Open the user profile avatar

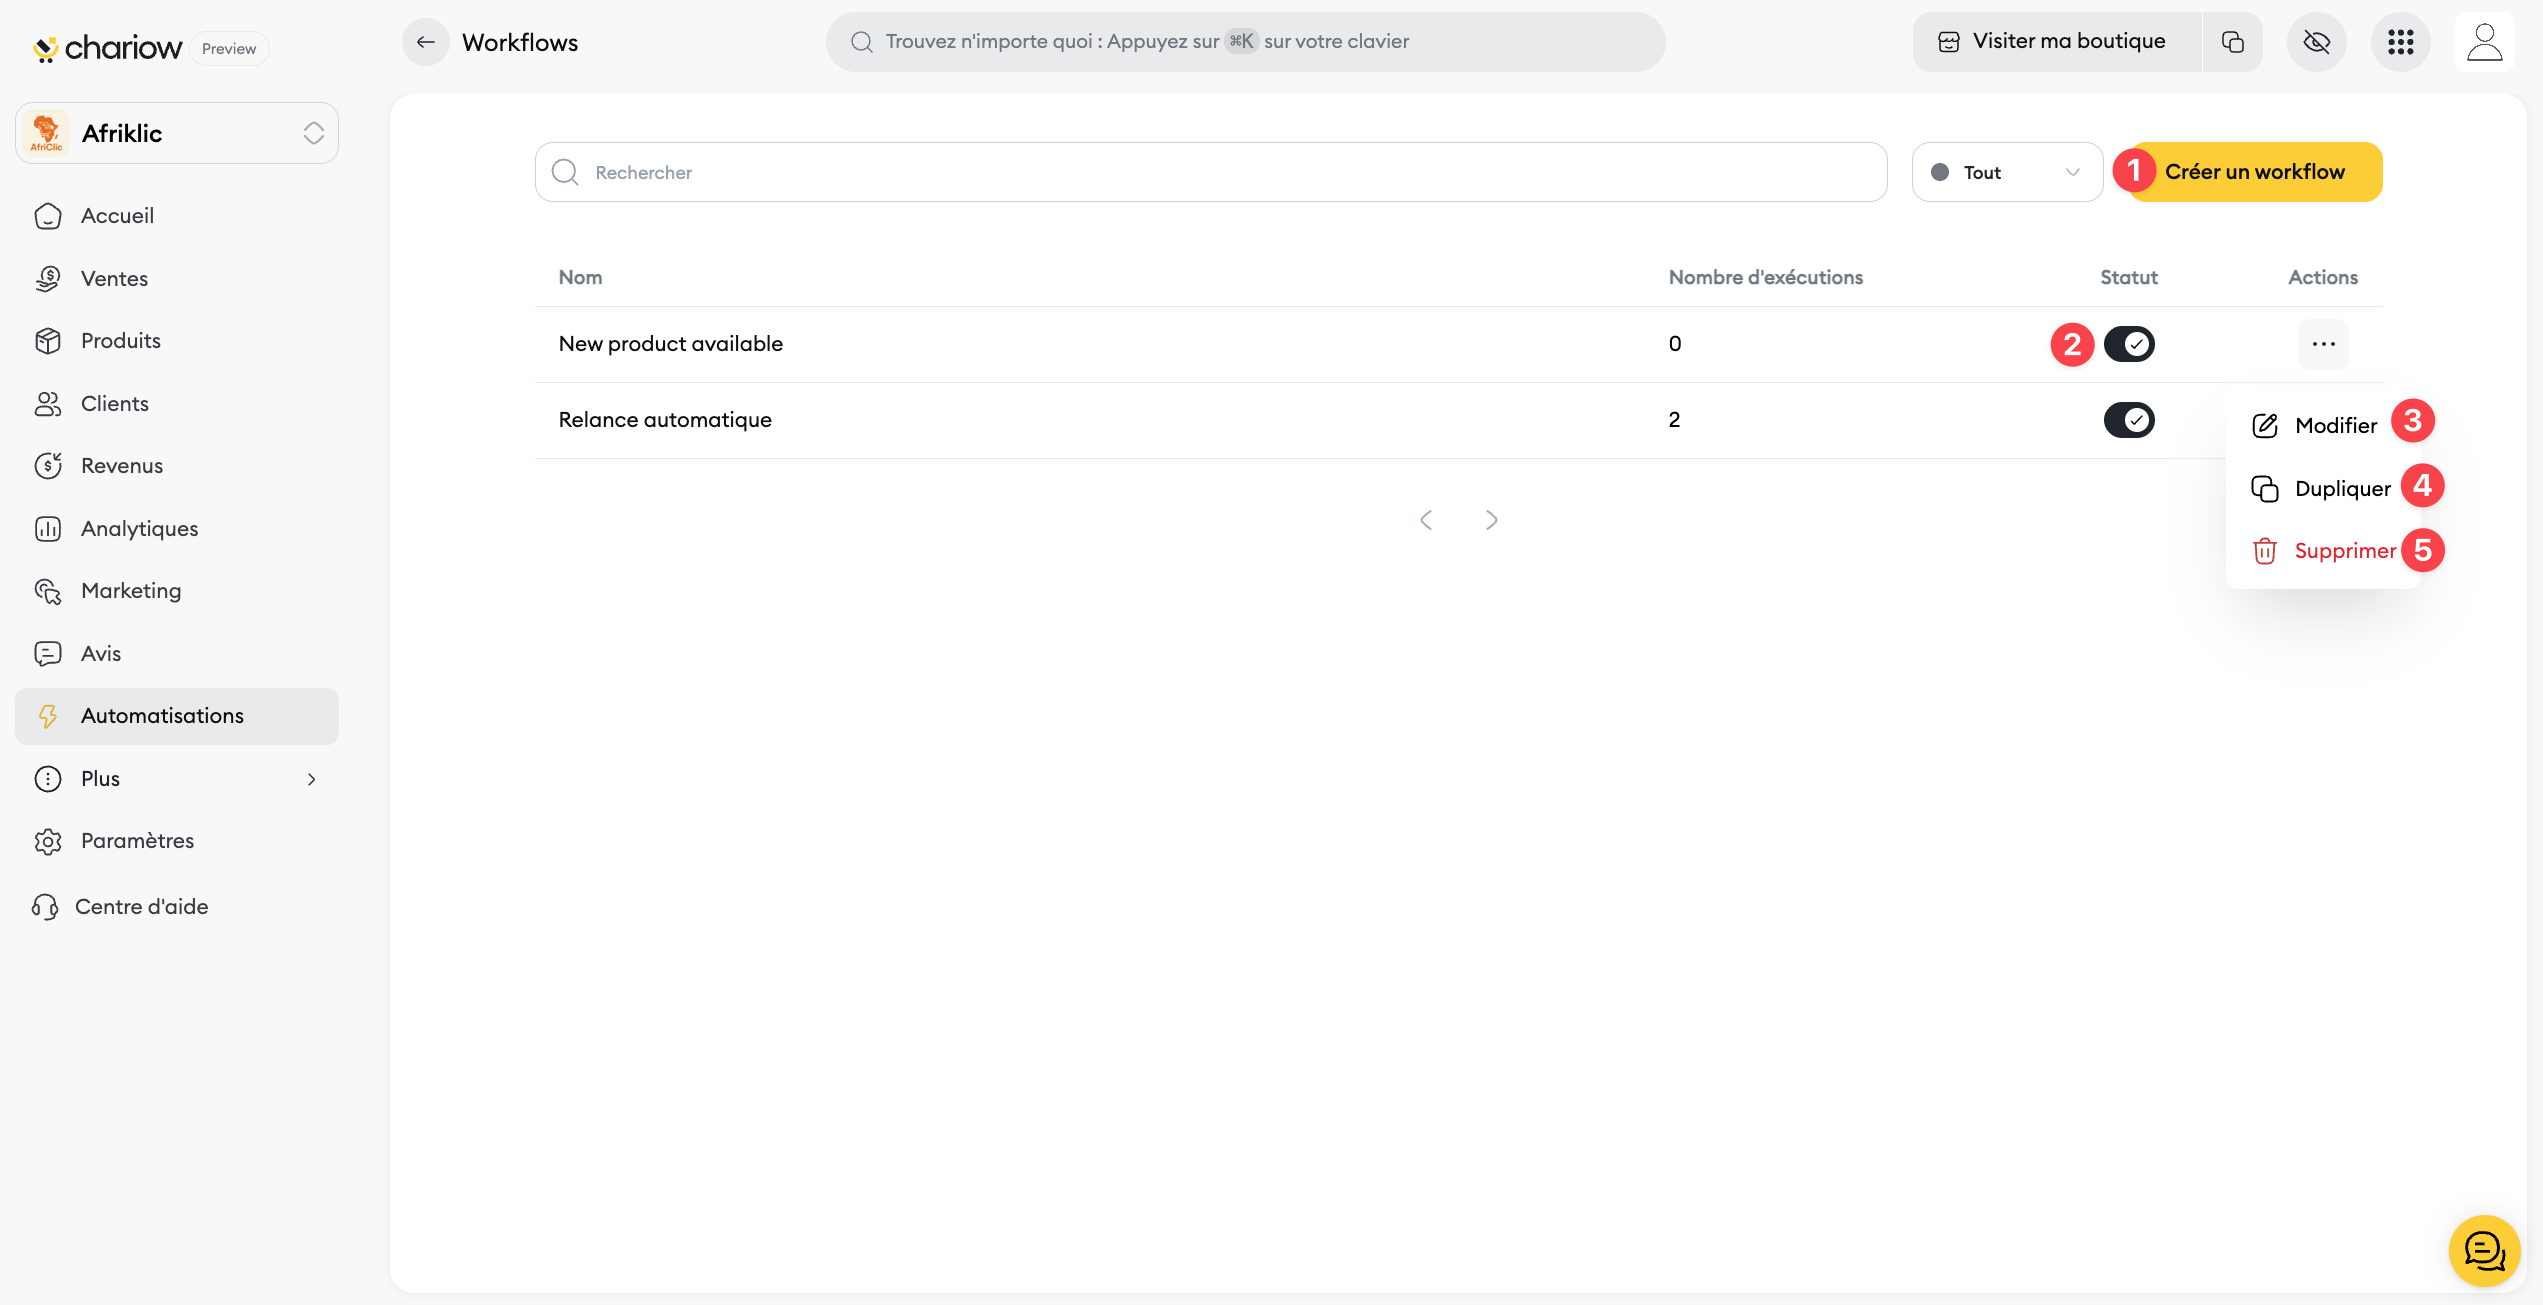[x=2484, y=42]
